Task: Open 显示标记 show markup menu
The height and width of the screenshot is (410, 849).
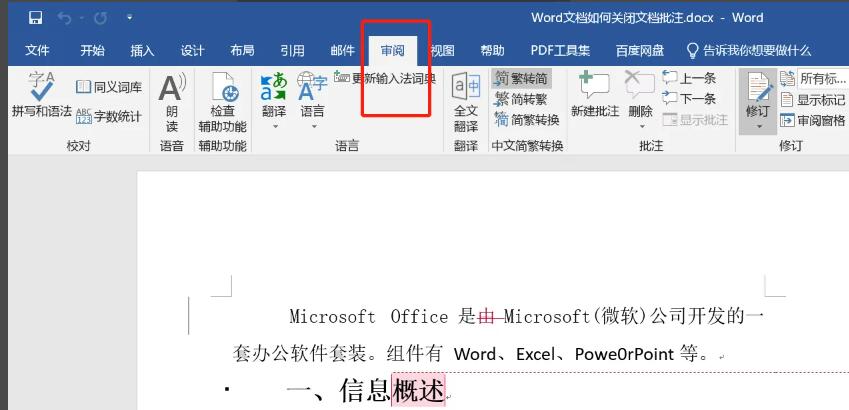Action: [812, 100]
